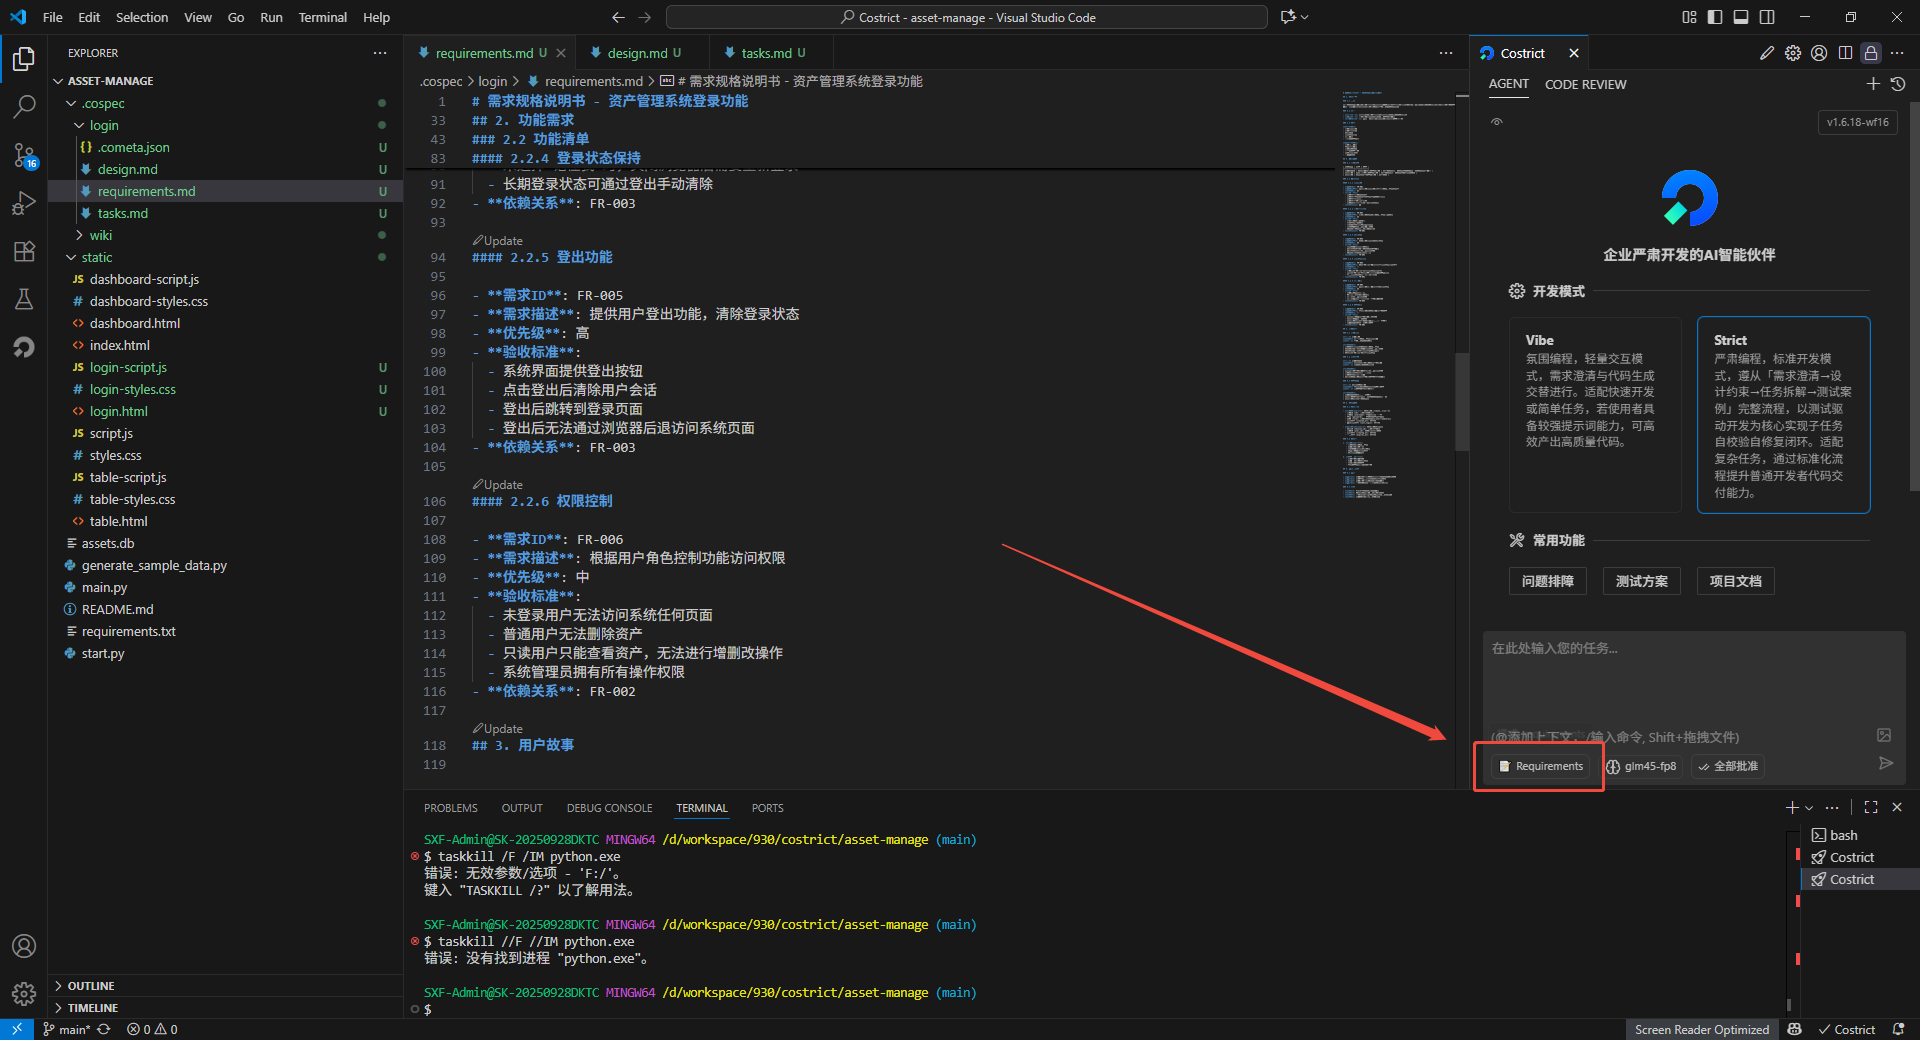Screen dimensions: 1920x1040
Task: Select the Vibe development mode card
Action: tap(1594, 414)
